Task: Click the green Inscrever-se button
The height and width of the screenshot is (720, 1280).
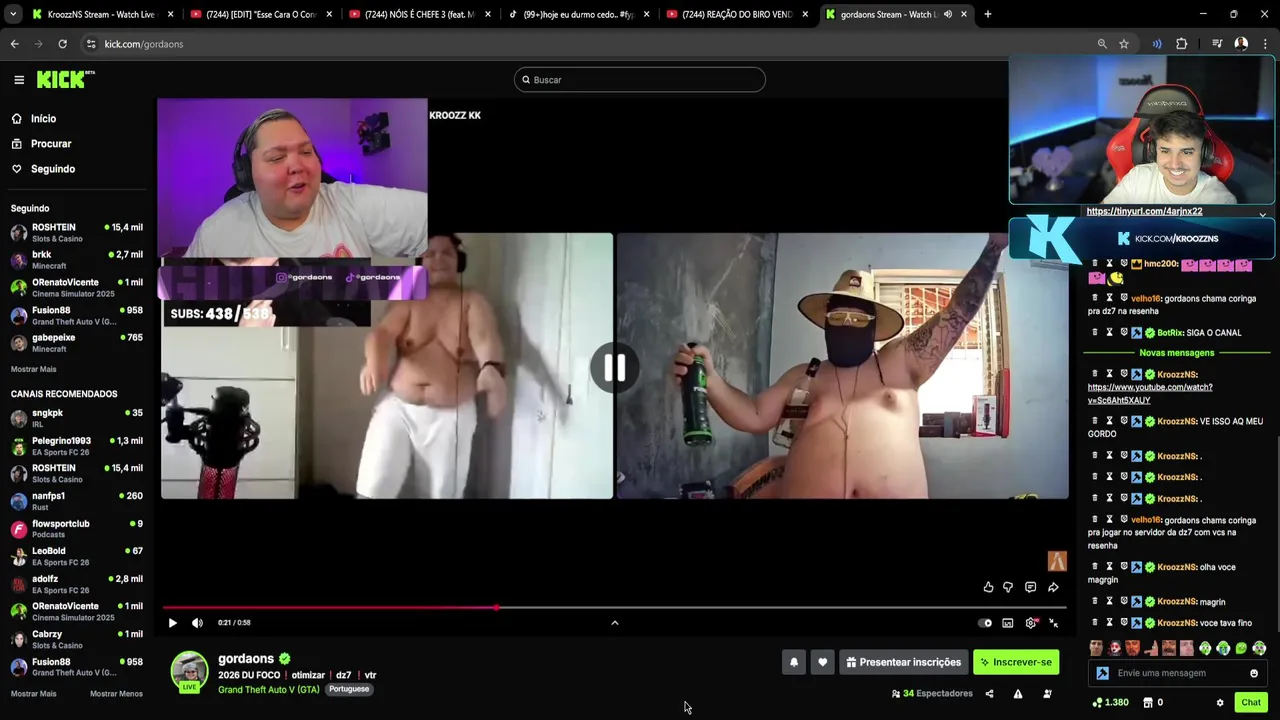Action: coord(1016,662)
